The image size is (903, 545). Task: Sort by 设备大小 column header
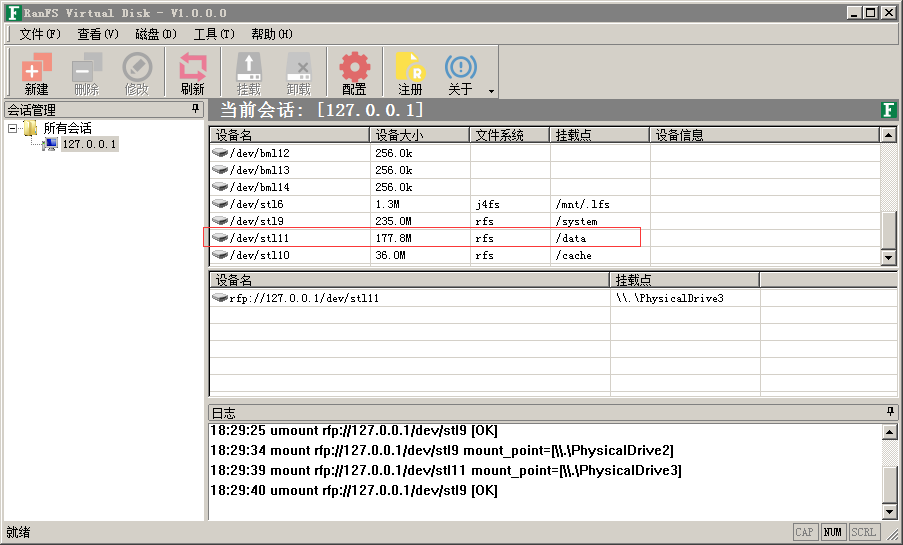coord(419,135)
